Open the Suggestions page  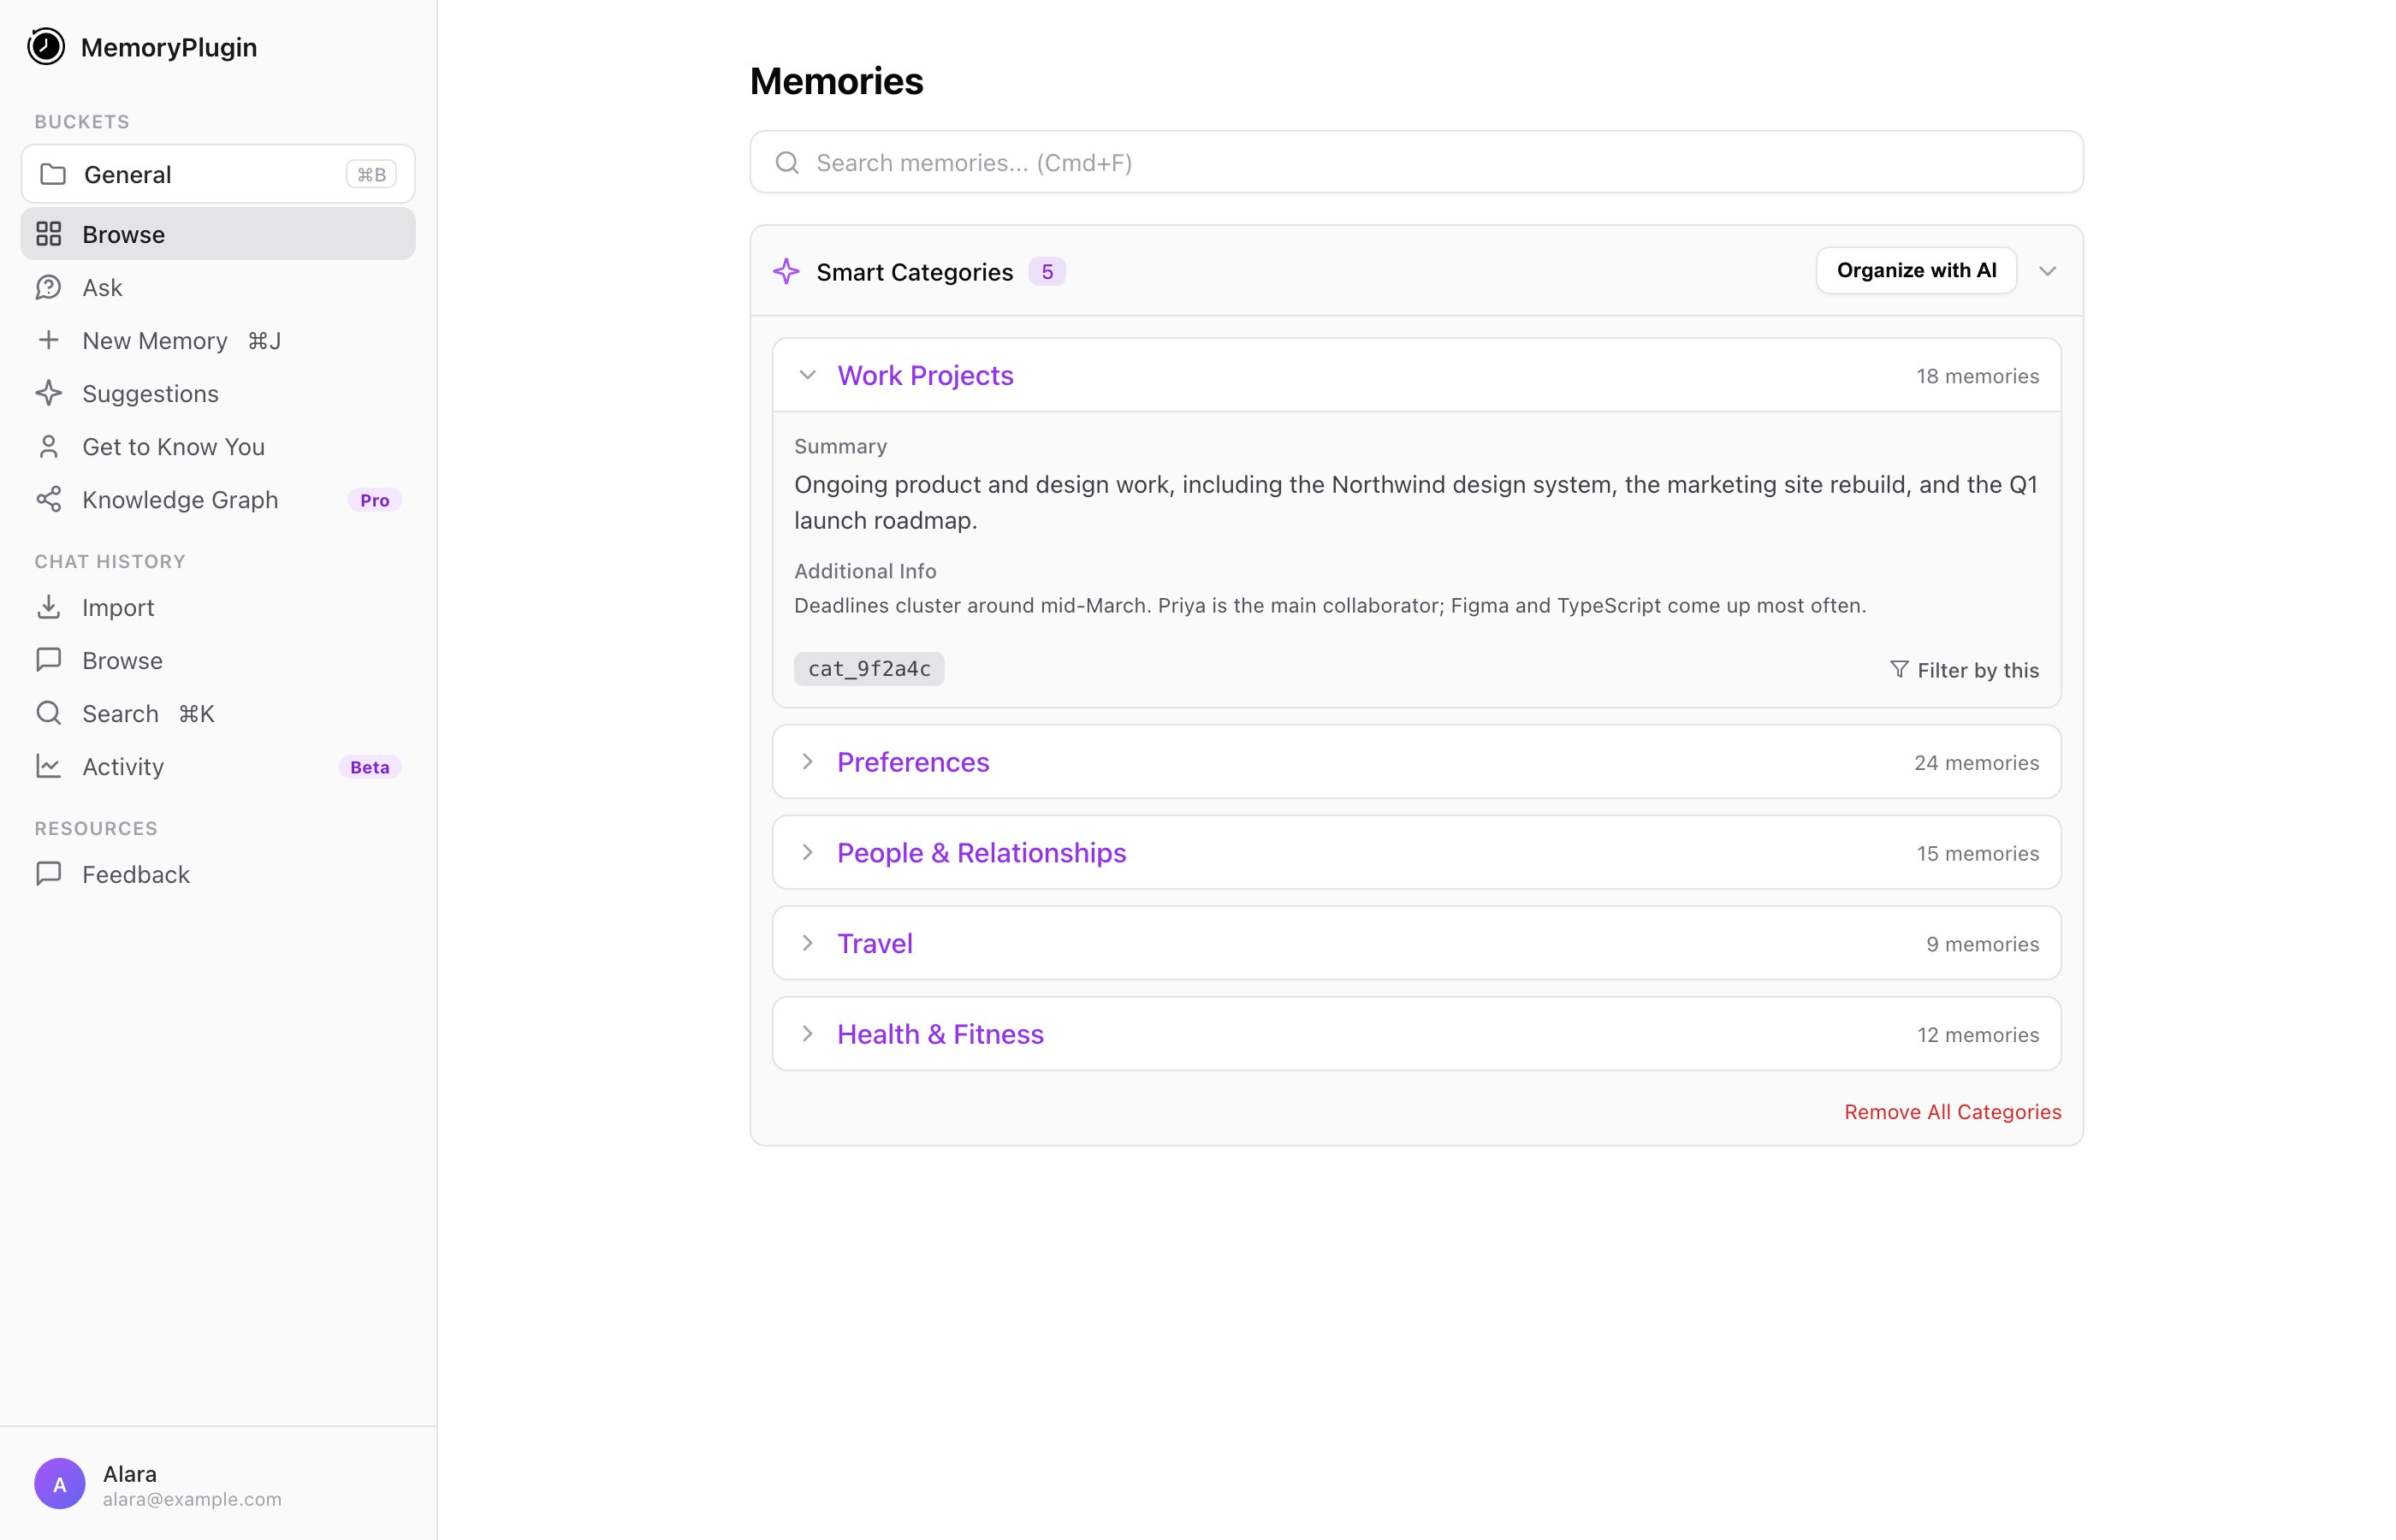click(x=218, y=393)
